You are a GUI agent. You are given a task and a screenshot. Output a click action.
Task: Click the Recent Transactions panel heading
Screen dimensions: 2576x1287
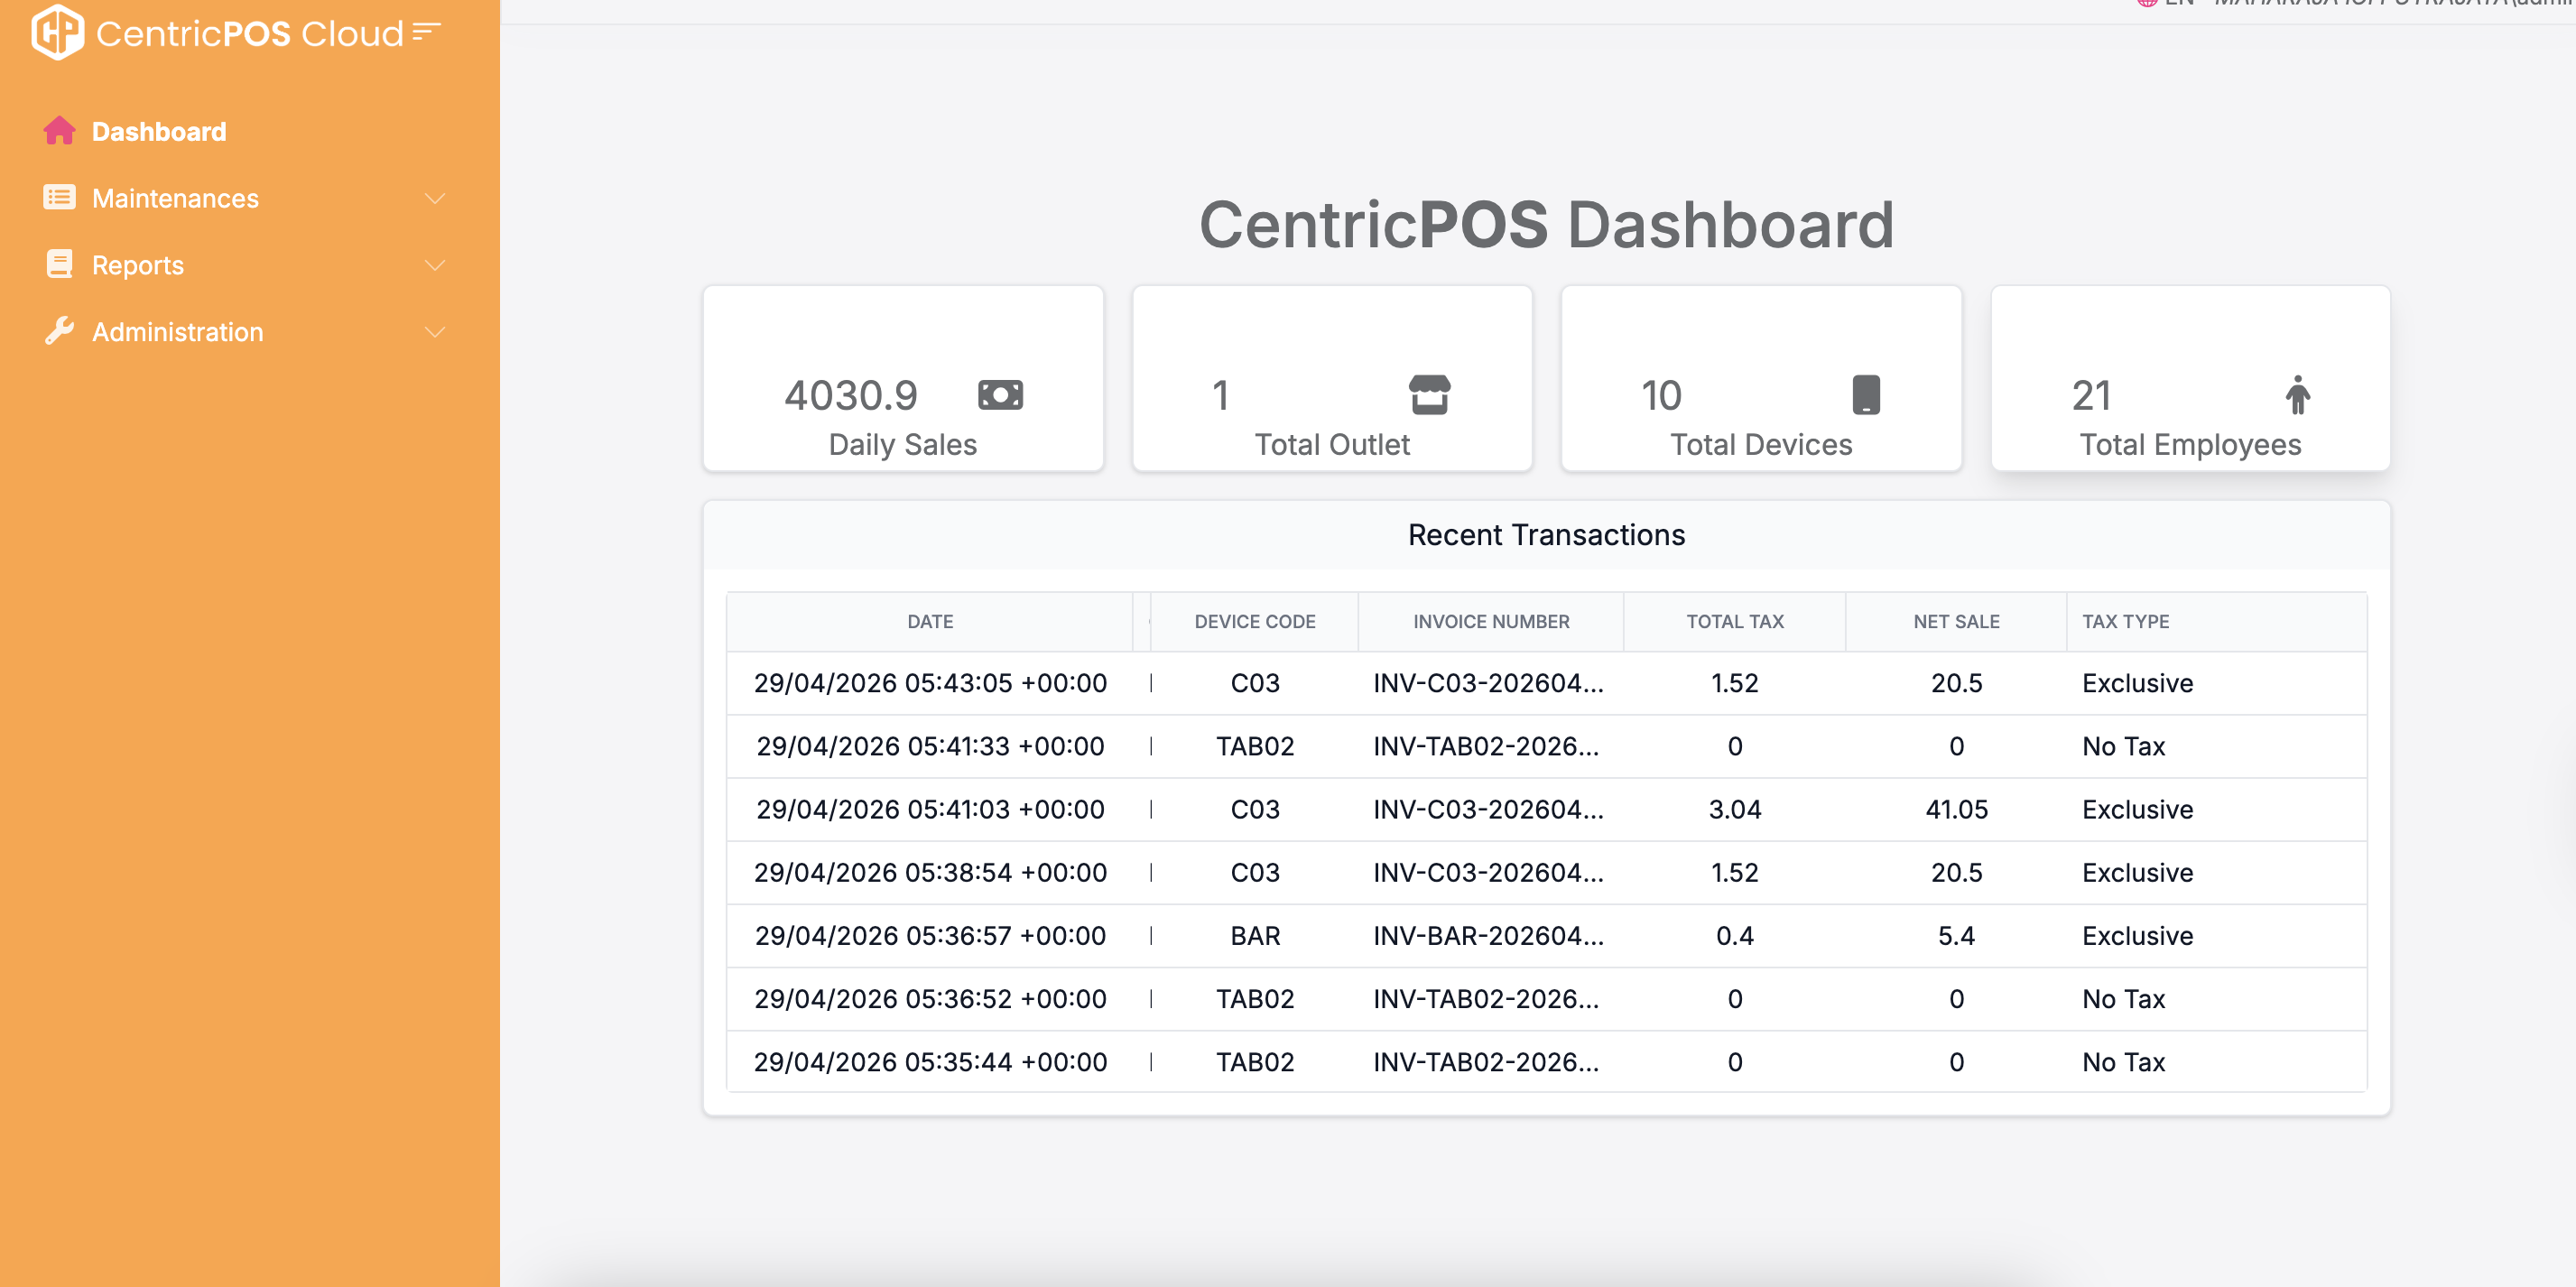coord(1546,536)
